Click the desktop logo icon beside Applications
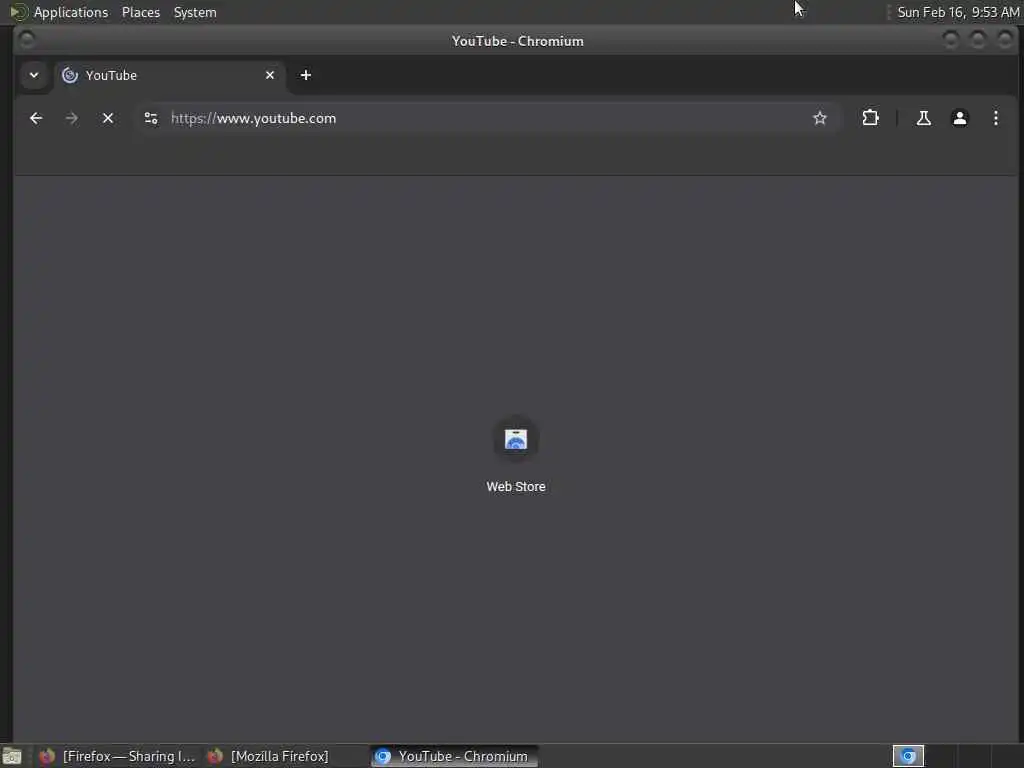Screen dimensions: 1024x768 [18, 12]
